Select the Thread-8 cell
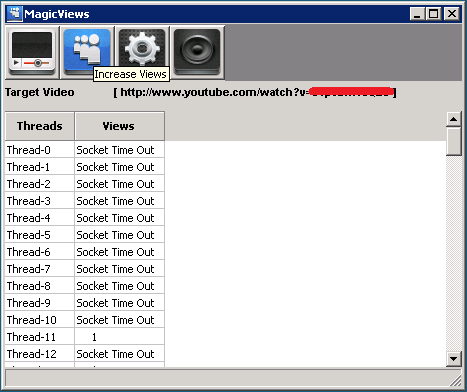 (40, 286)
